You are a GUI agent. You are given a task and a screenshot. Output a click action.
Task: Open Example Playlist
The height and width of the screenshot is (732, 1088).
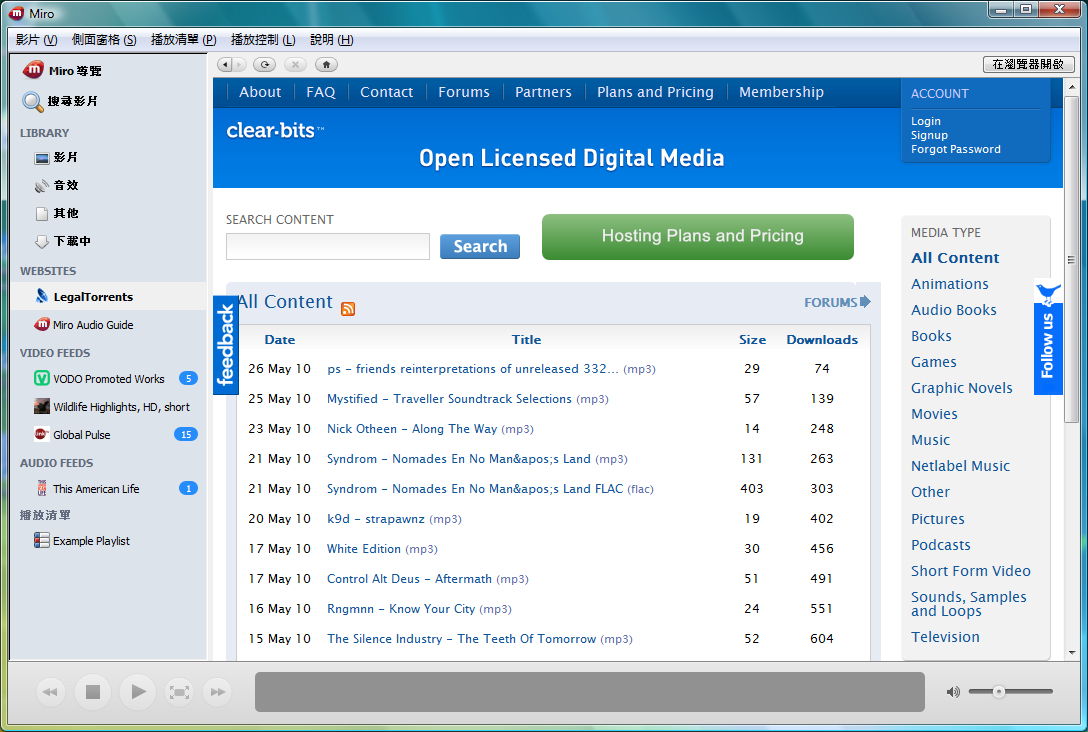(x=82, y=541)
